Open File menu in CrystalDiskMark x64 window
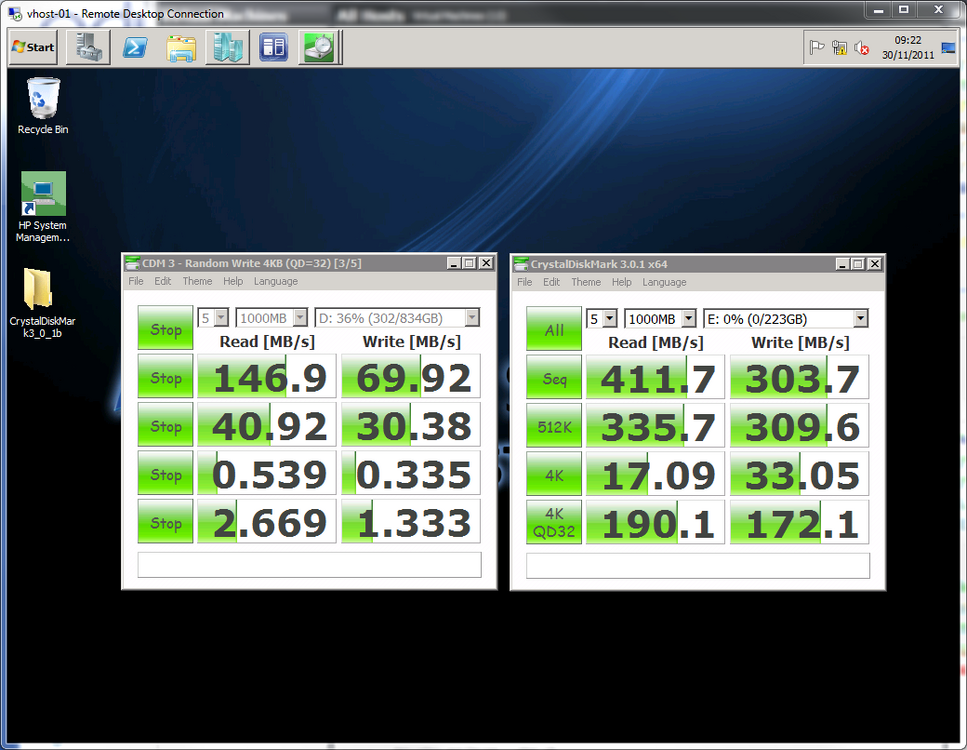Image resolution: width=967 pixels, height=750 pixels. click(525, 282)
